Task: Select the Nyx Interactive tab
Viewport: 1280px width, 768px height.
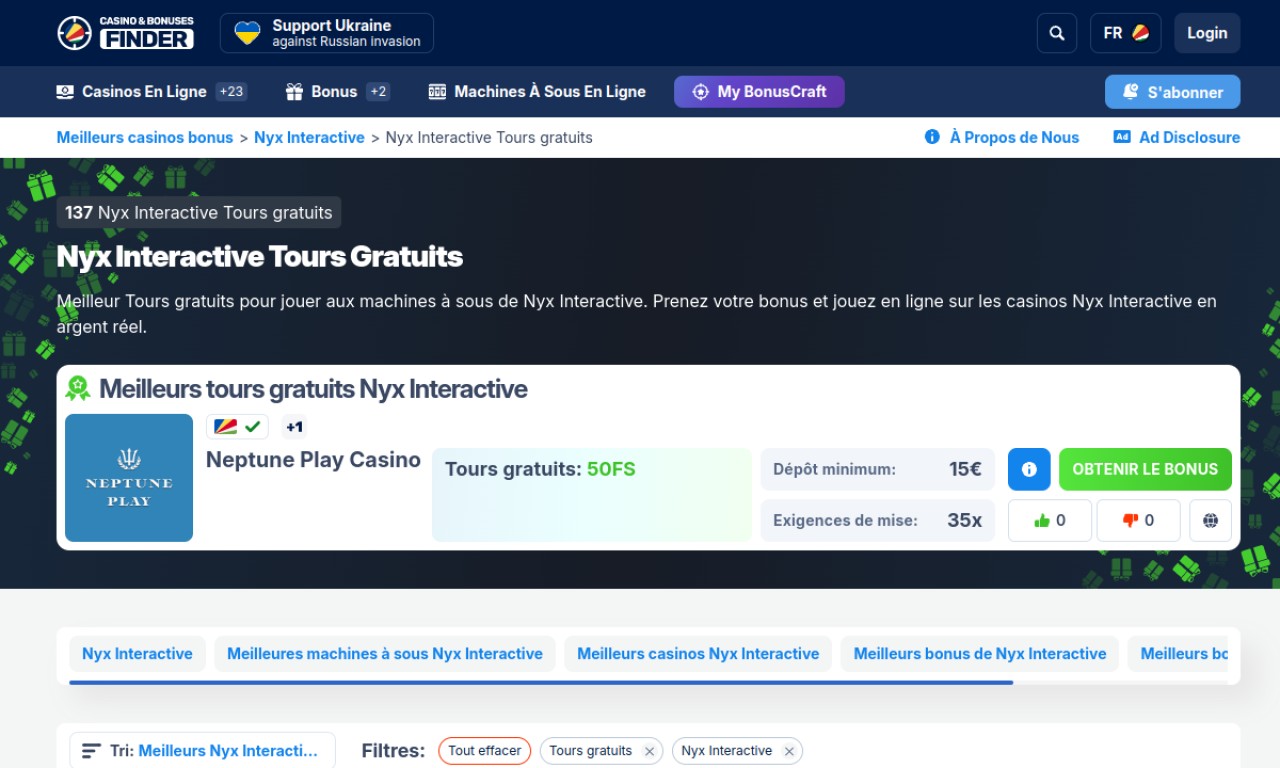Action: point(137,654)
